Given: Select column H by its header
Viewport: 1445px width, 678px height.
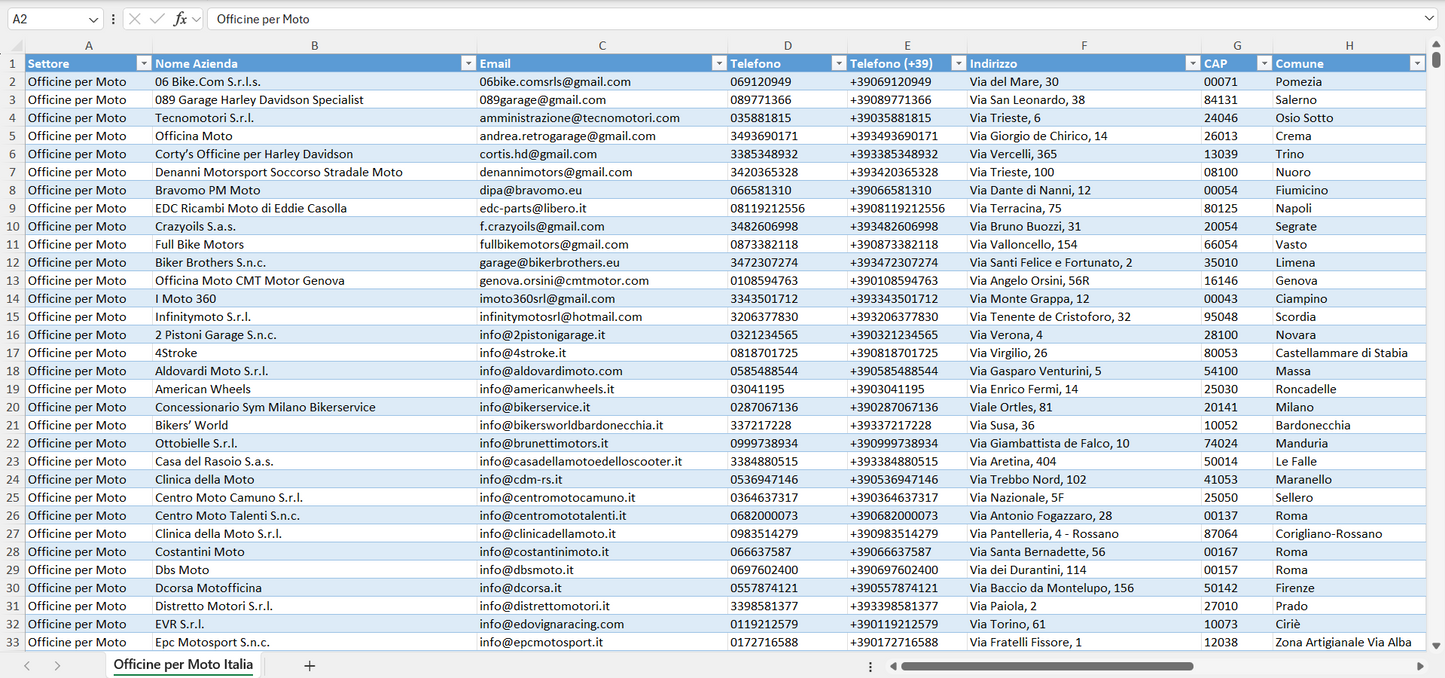Looking at the screenshot, I should [x=1349, y=45].
